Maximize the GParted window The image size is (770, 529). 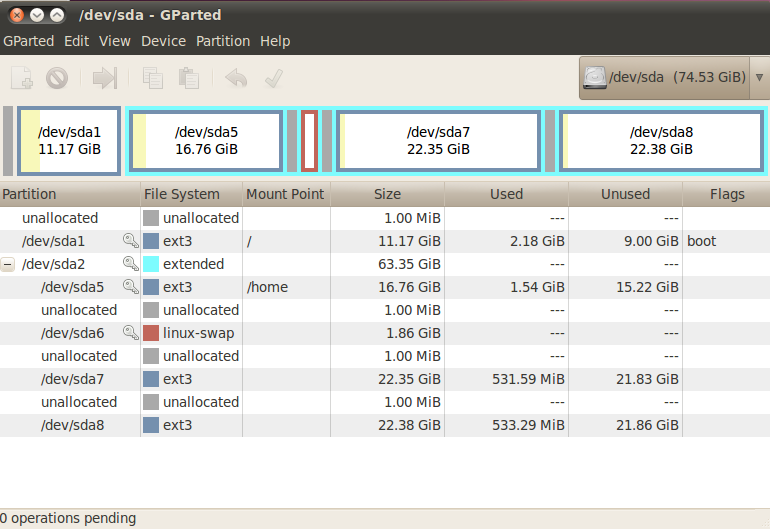(57, 15)
